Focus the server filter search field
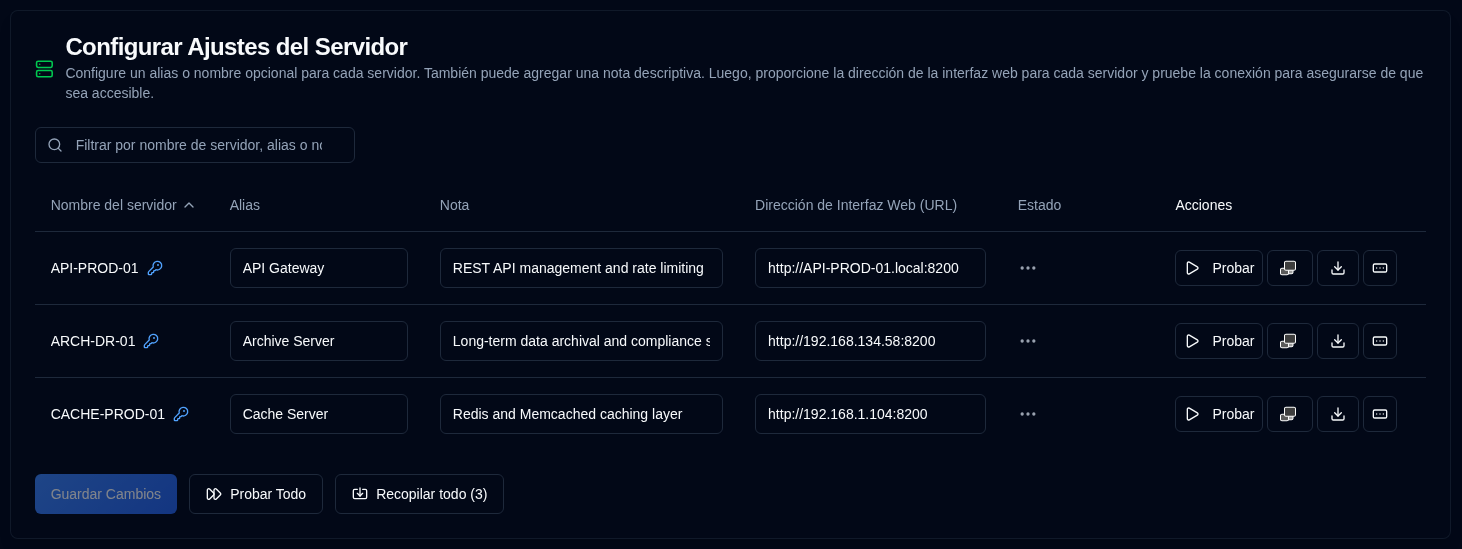 [195, 145]
